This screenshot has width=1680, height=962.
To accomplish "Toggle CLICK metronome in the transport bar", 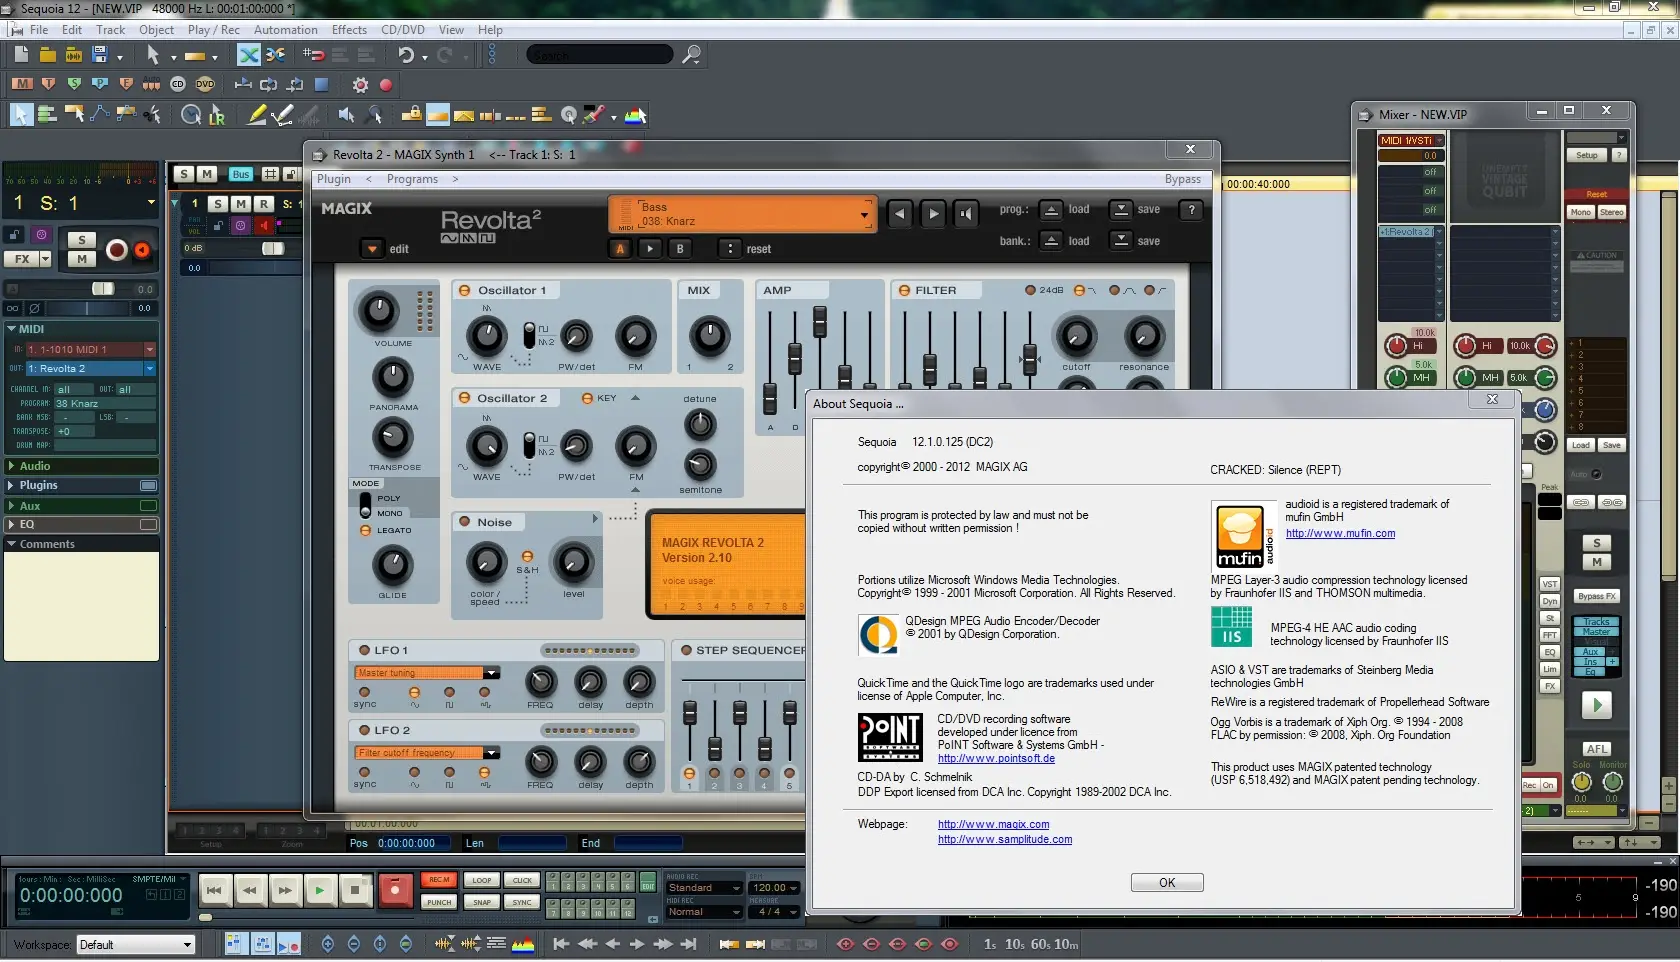I will (522, 881).
